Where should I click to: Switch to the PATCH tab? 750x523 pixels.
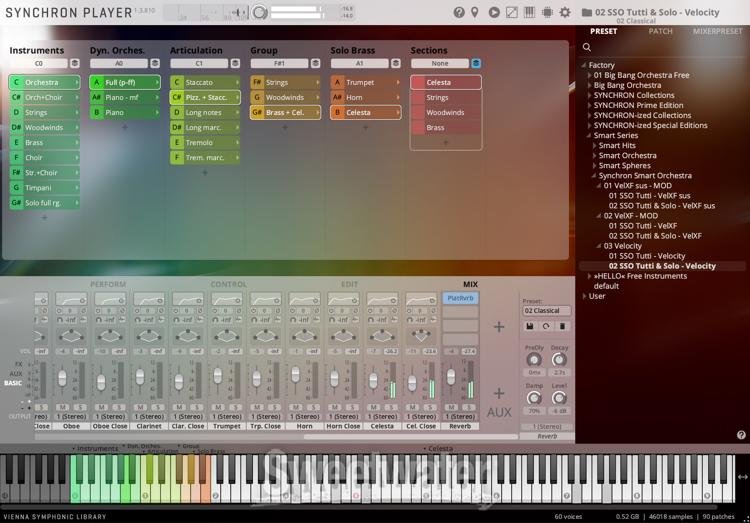(660, 31)
